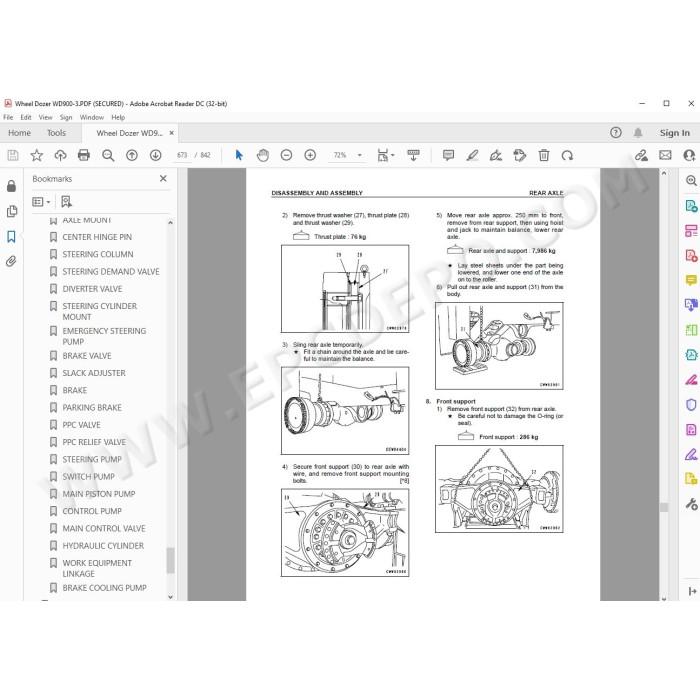Viewport: 700px width, 700px height.
Task: Toggle scrolling mode icon
Action: coord(413,155)
